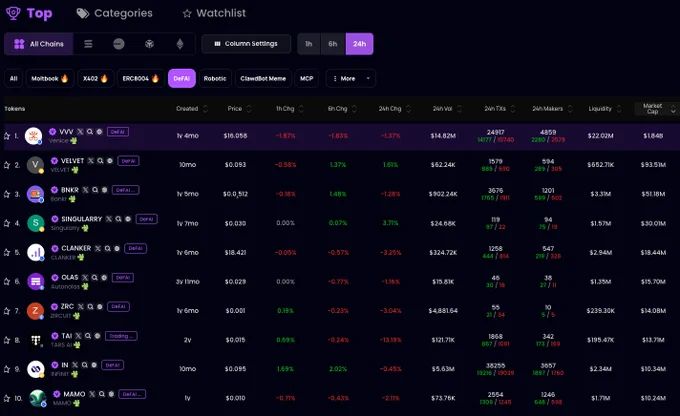Star VELVET row for watchlist
The width and height of the screenshot is (680, 416).
click(7, 165)
